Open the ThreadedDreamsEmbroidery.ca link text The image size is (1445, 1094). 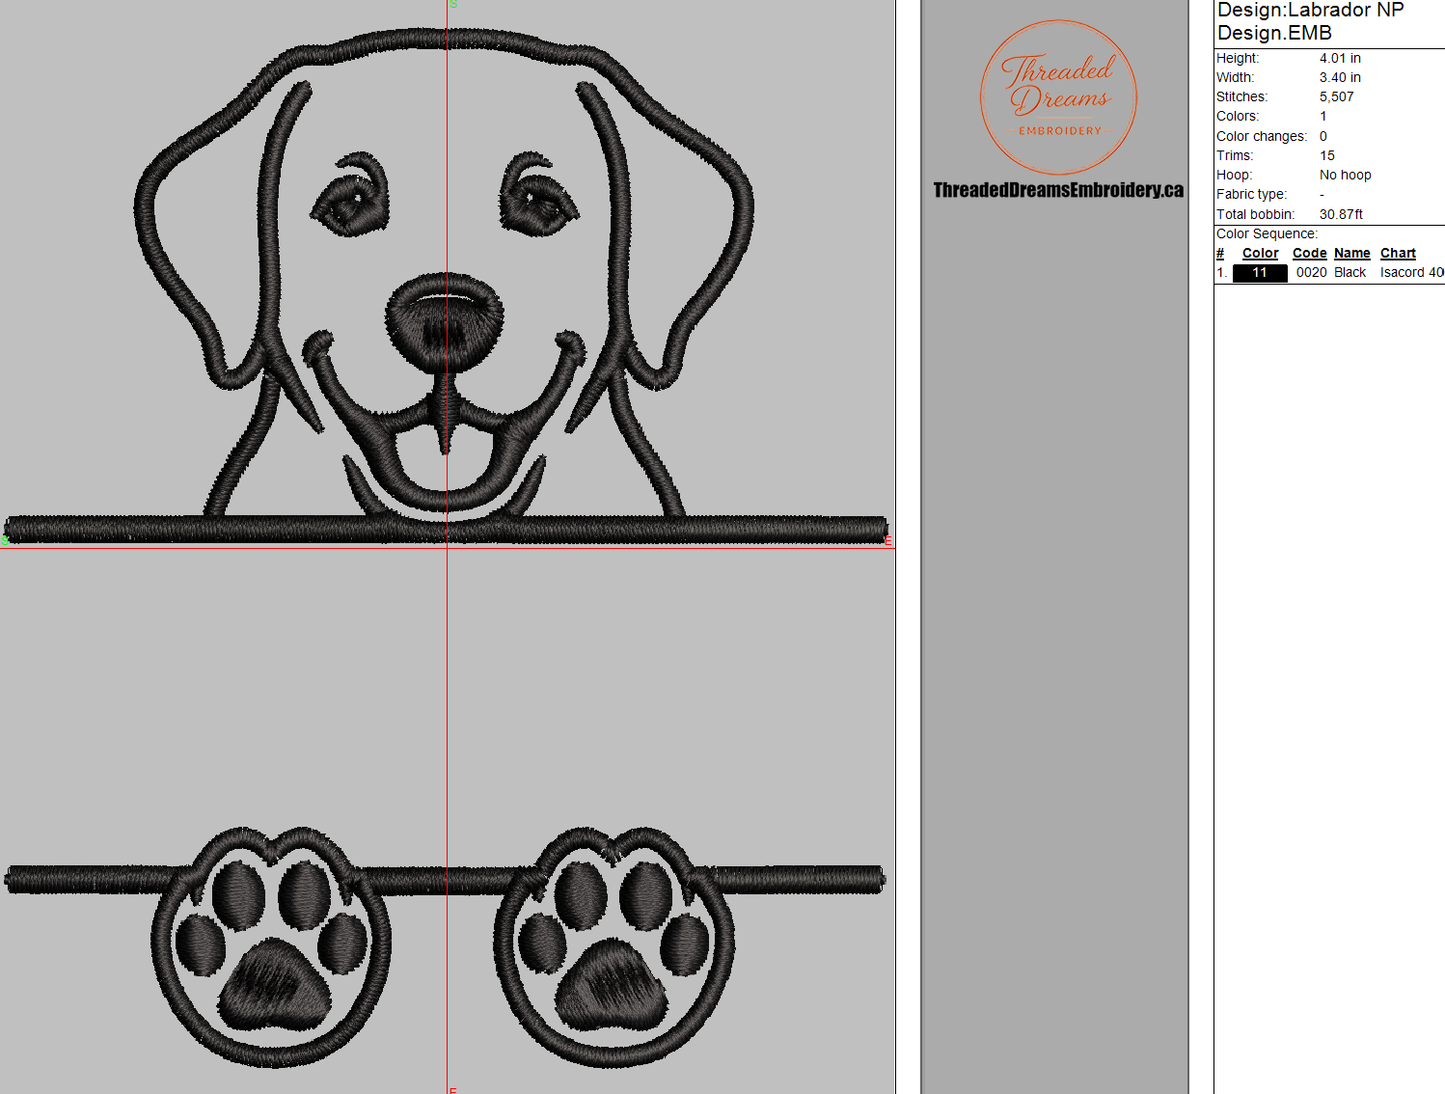(1058, 190)
